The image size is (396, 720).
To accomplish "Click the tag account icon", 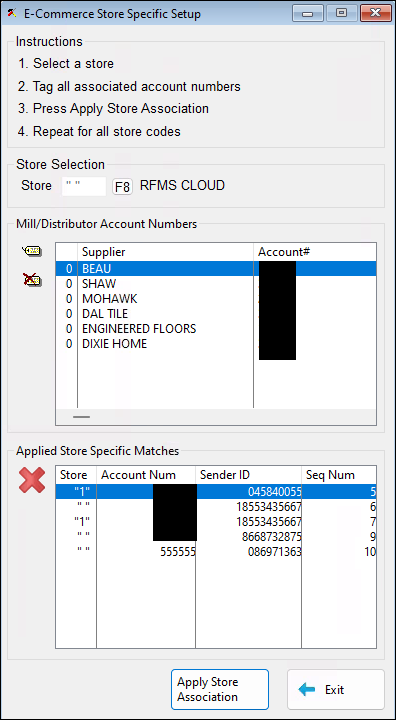I will pyautogui.click(x=31, y=251).
